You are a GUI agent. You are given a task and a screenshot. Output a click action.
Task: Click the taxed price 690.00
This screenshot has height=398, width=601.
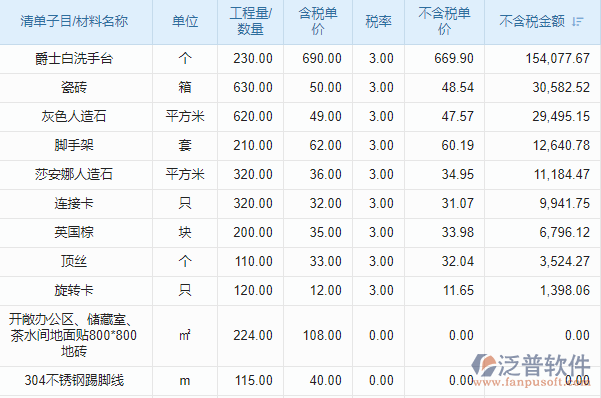(322, 59)
